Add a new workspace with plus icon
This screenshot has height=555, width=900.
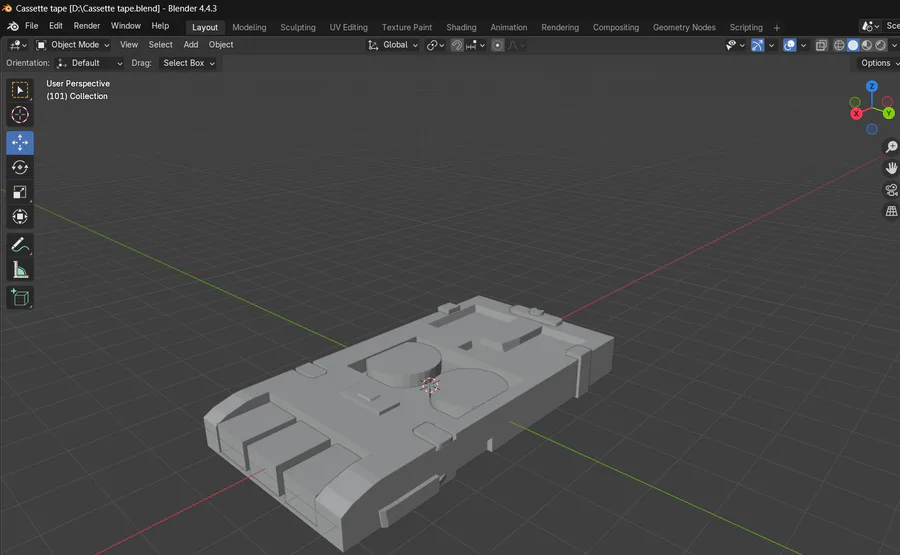[x=777, y=28]
